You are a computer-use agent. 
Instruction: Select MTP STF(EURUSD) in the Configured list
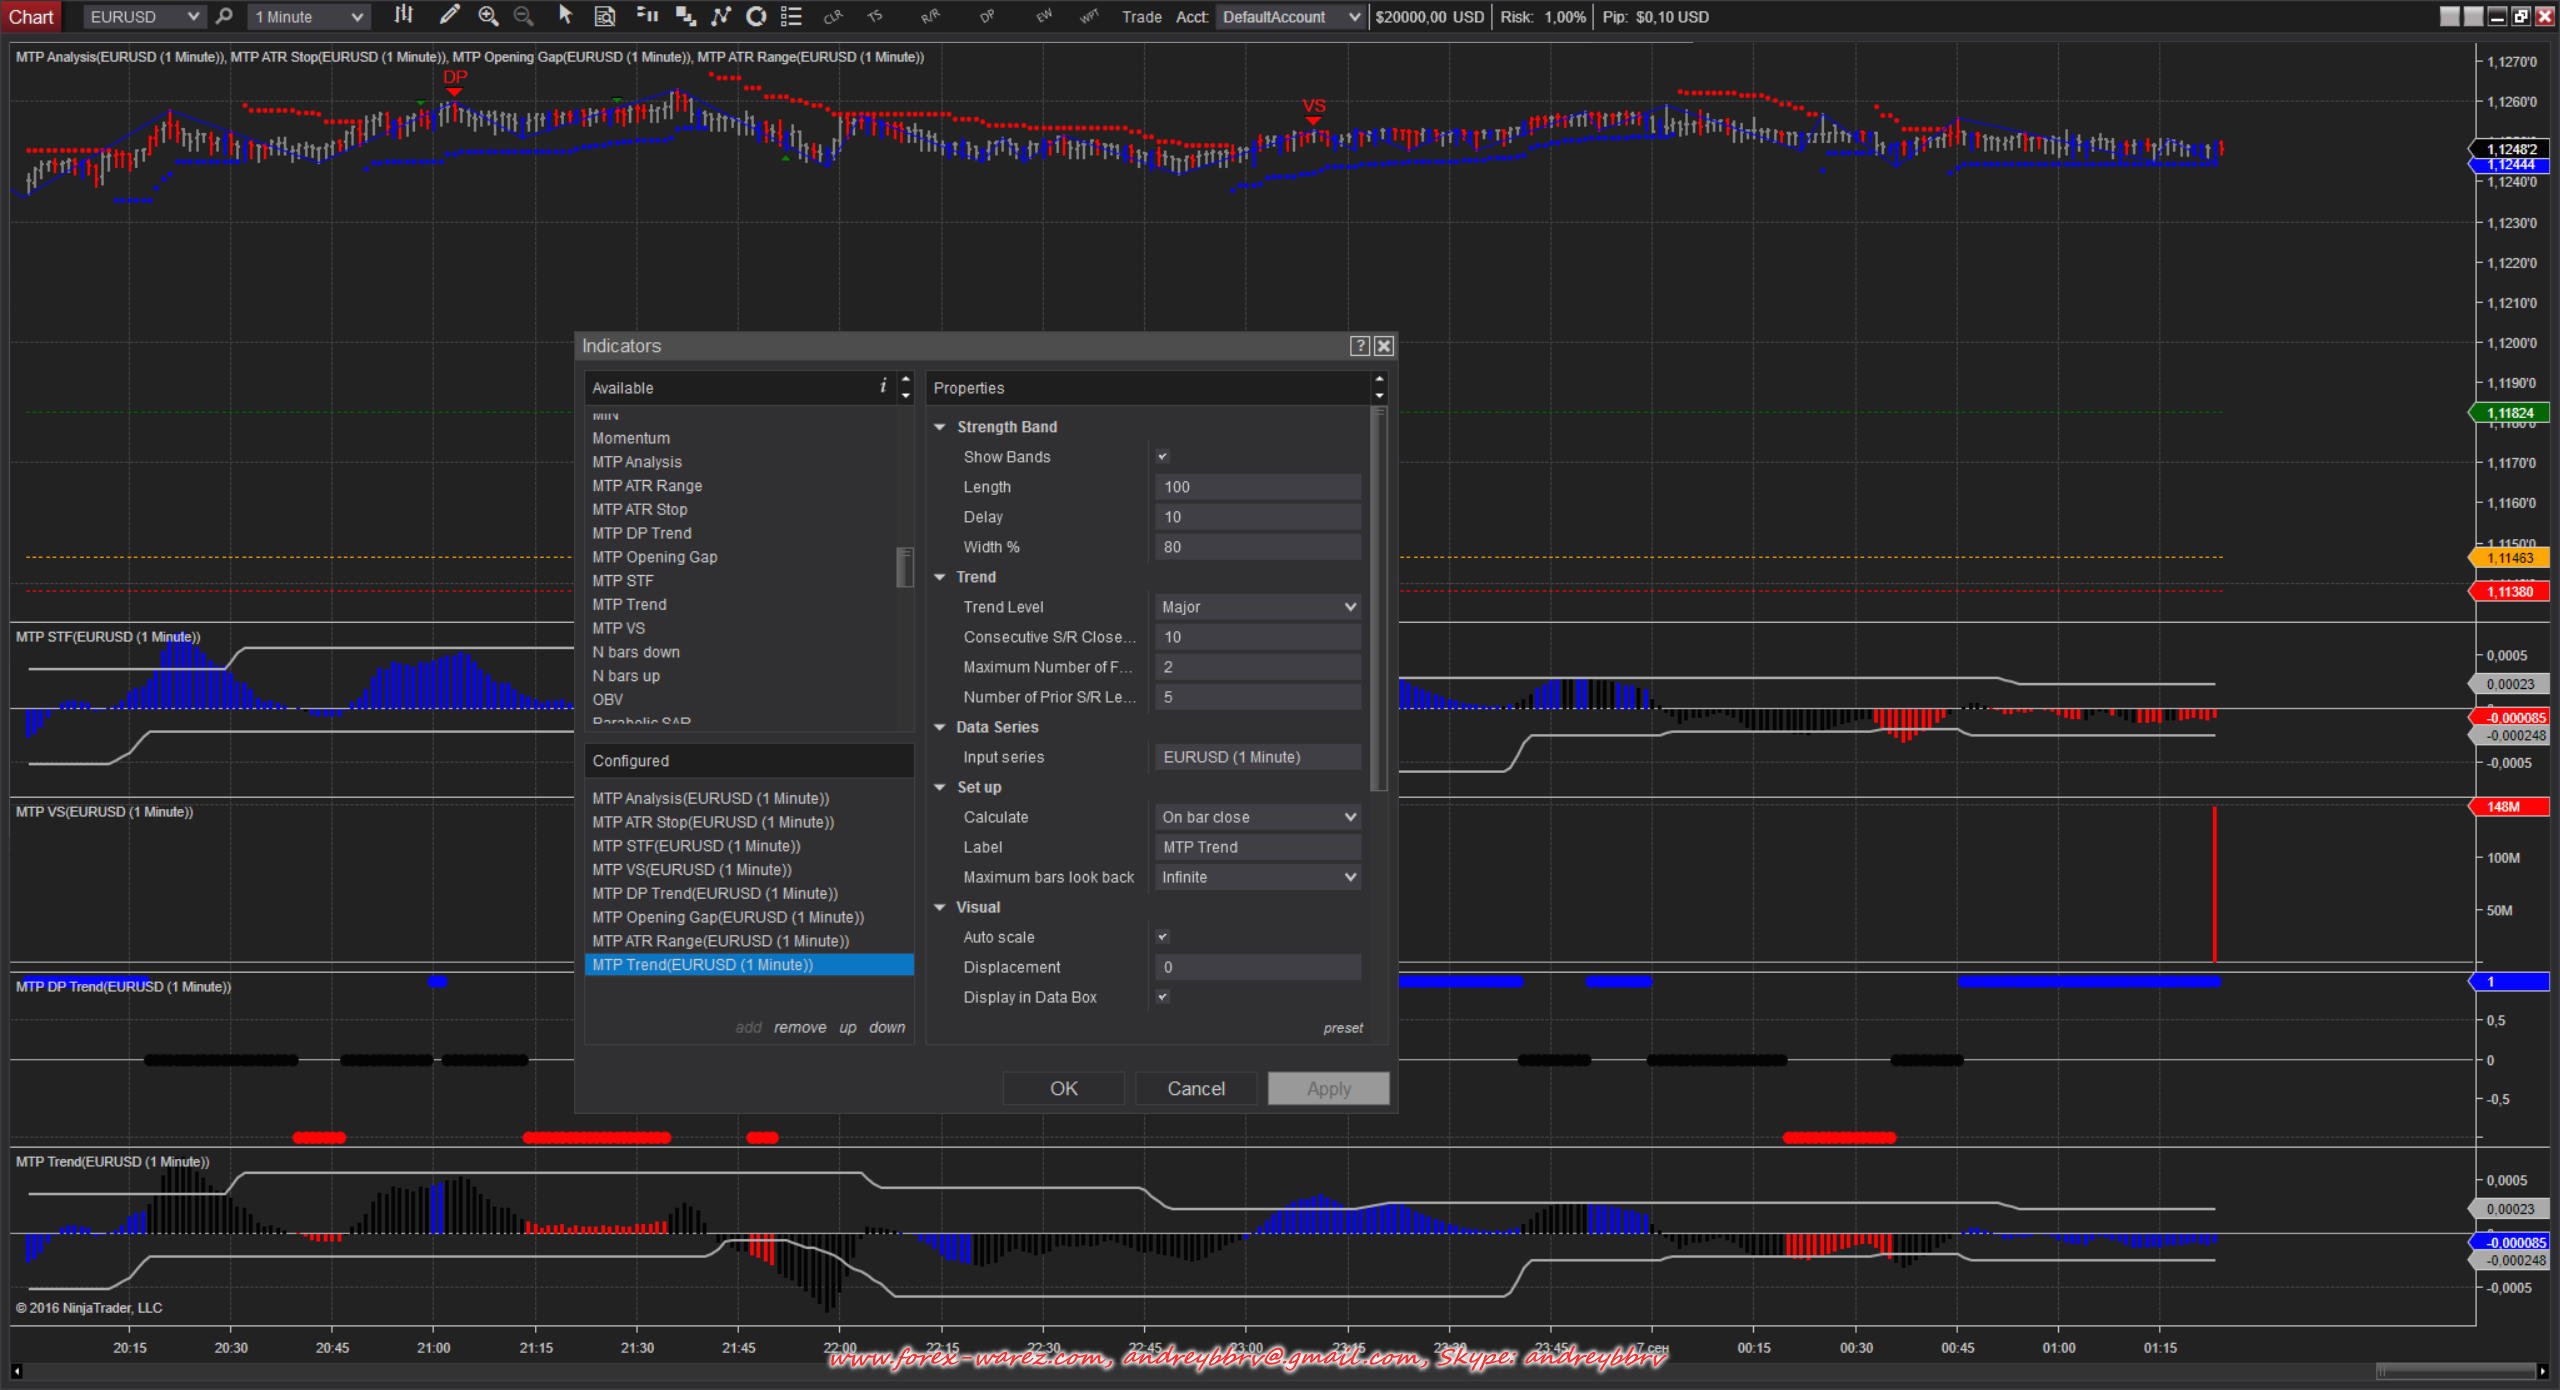click(696, 846)
